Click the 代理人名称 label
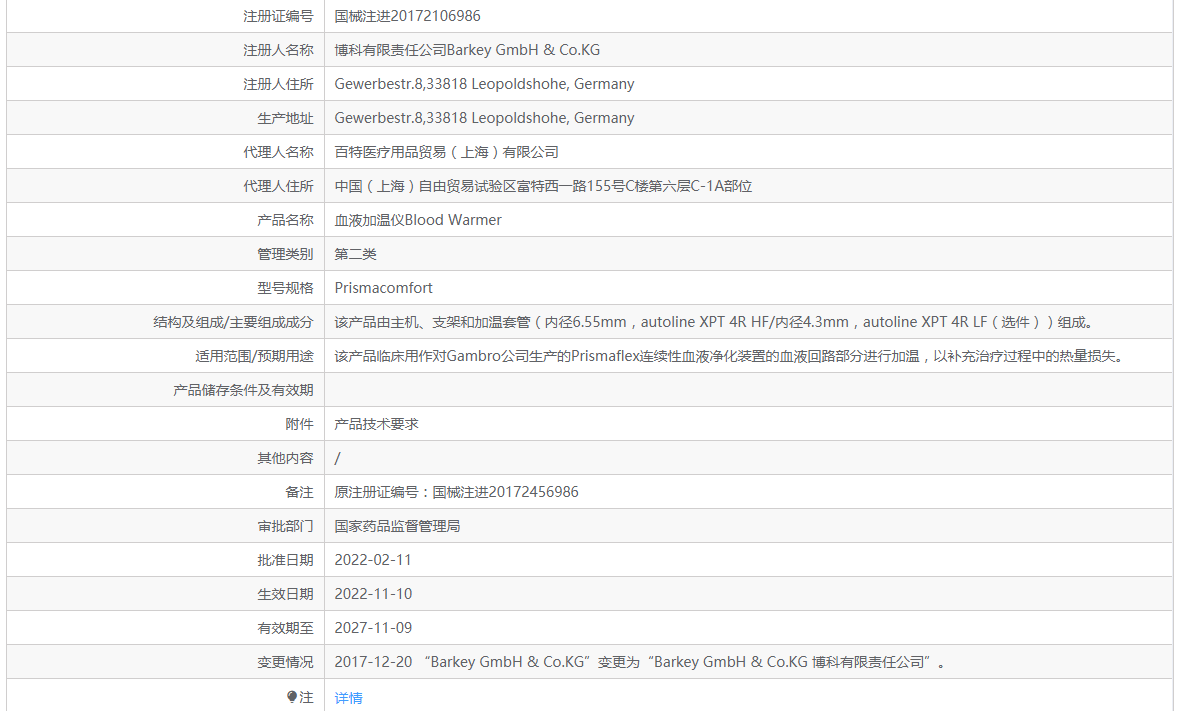Screen dimensions: 1181x711 pos(278,152)
